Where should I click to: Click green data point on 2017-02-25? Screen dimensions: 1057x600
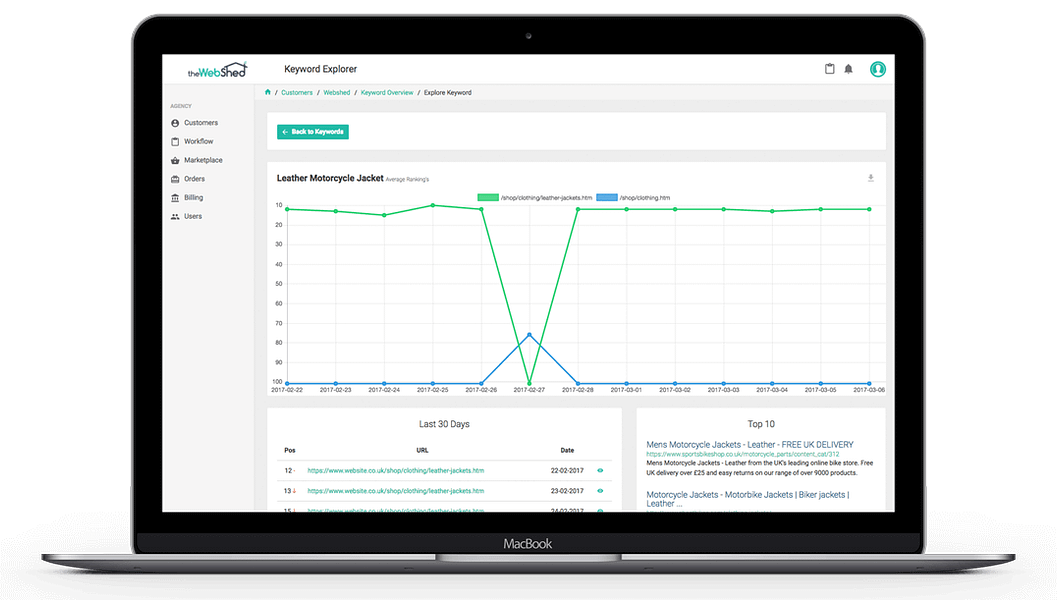tap(433, 205)
